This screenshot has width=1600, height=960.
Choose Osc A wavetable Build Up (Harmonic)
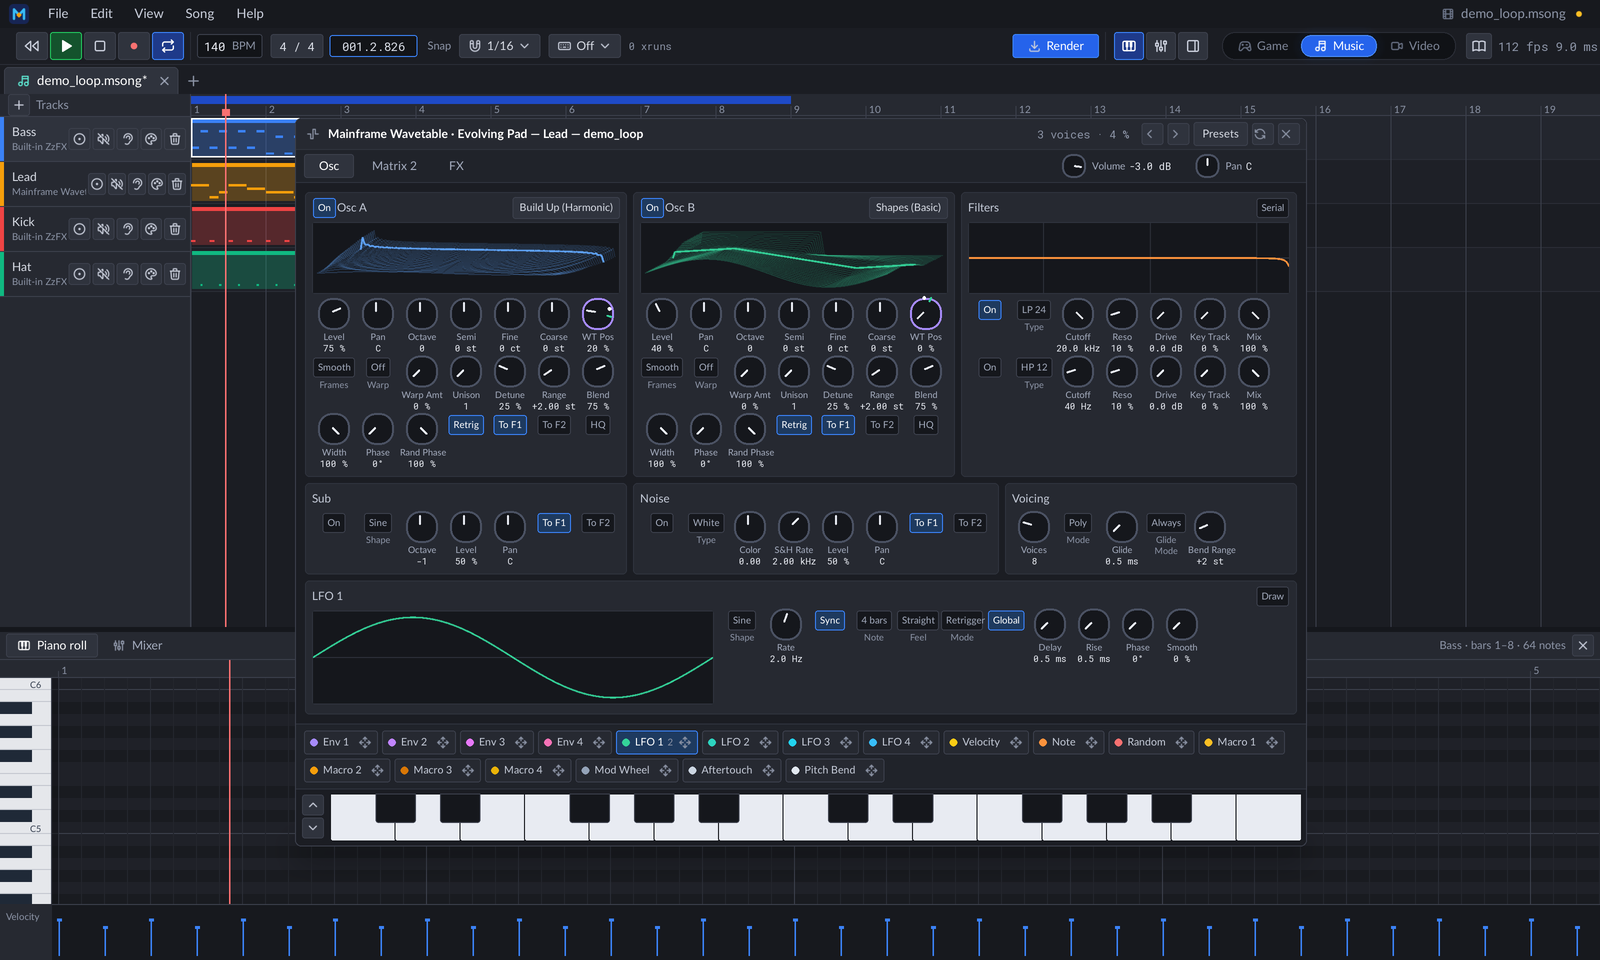click(x=566, y=208)
